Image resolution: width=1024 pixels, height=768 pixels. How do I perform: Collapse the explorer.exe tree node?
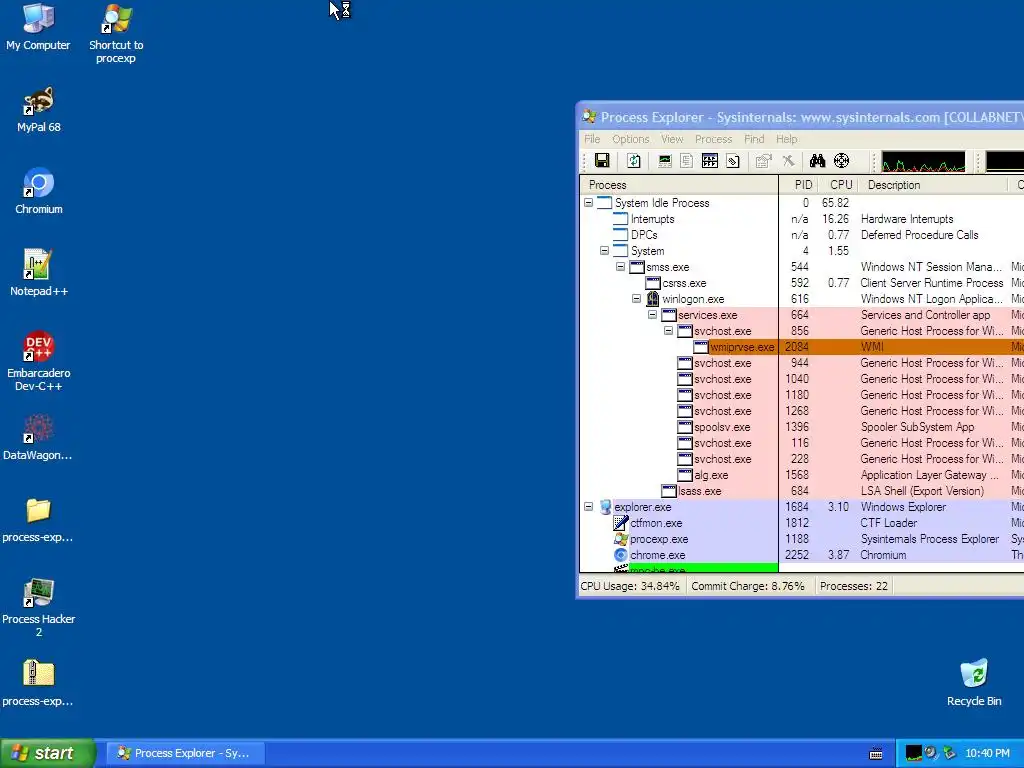pyautogui.click(x=588, y=507)
